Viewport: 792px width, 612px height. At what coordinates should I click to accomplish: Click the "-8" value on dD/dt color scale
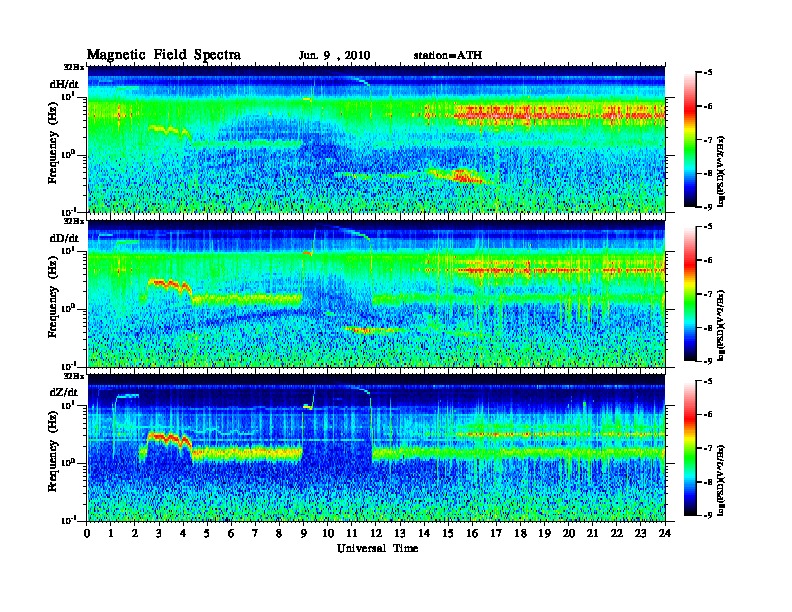coord(708,328)
